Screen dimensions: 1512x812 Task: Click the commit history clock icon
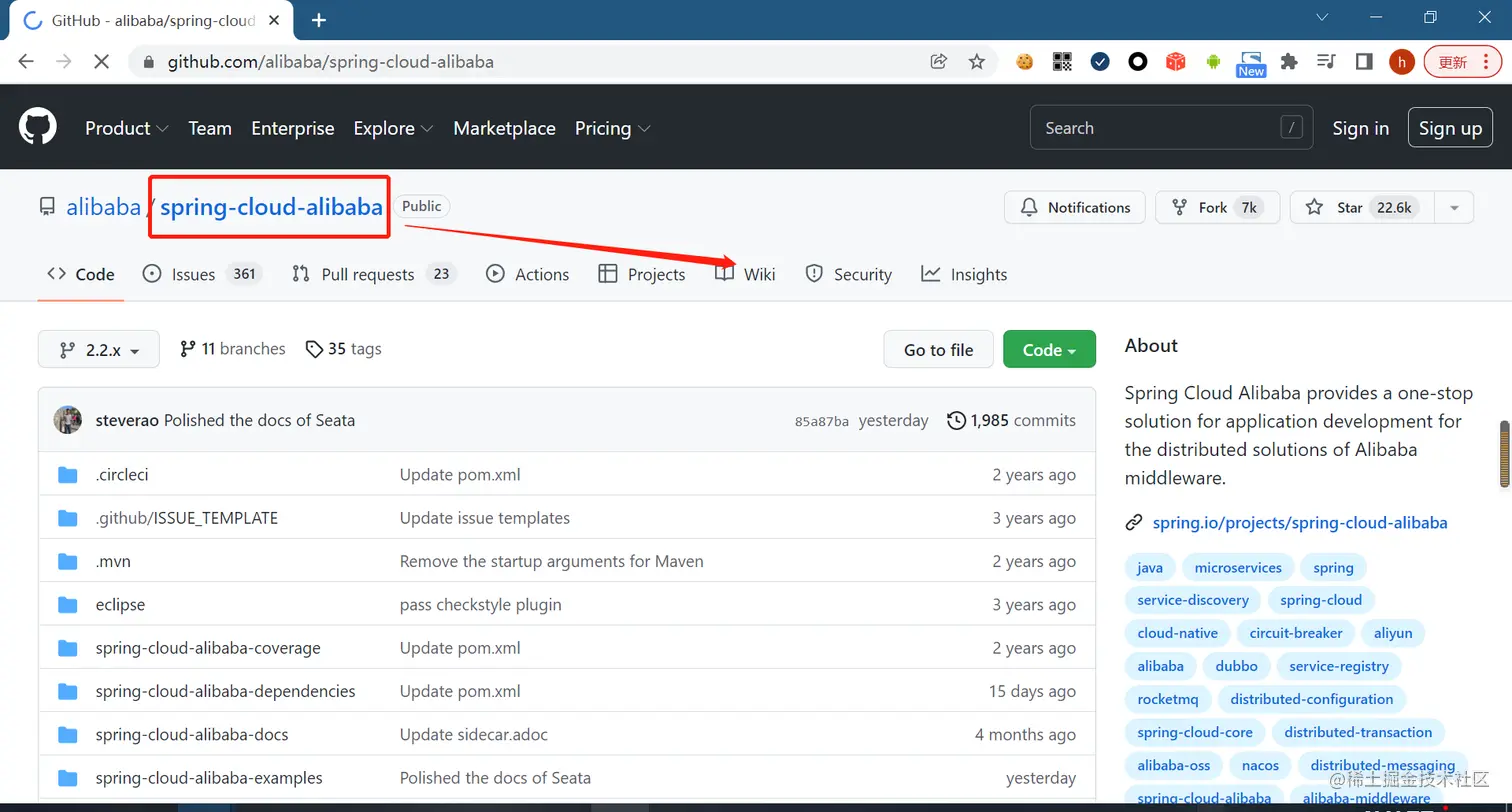(x=956, y=420)
